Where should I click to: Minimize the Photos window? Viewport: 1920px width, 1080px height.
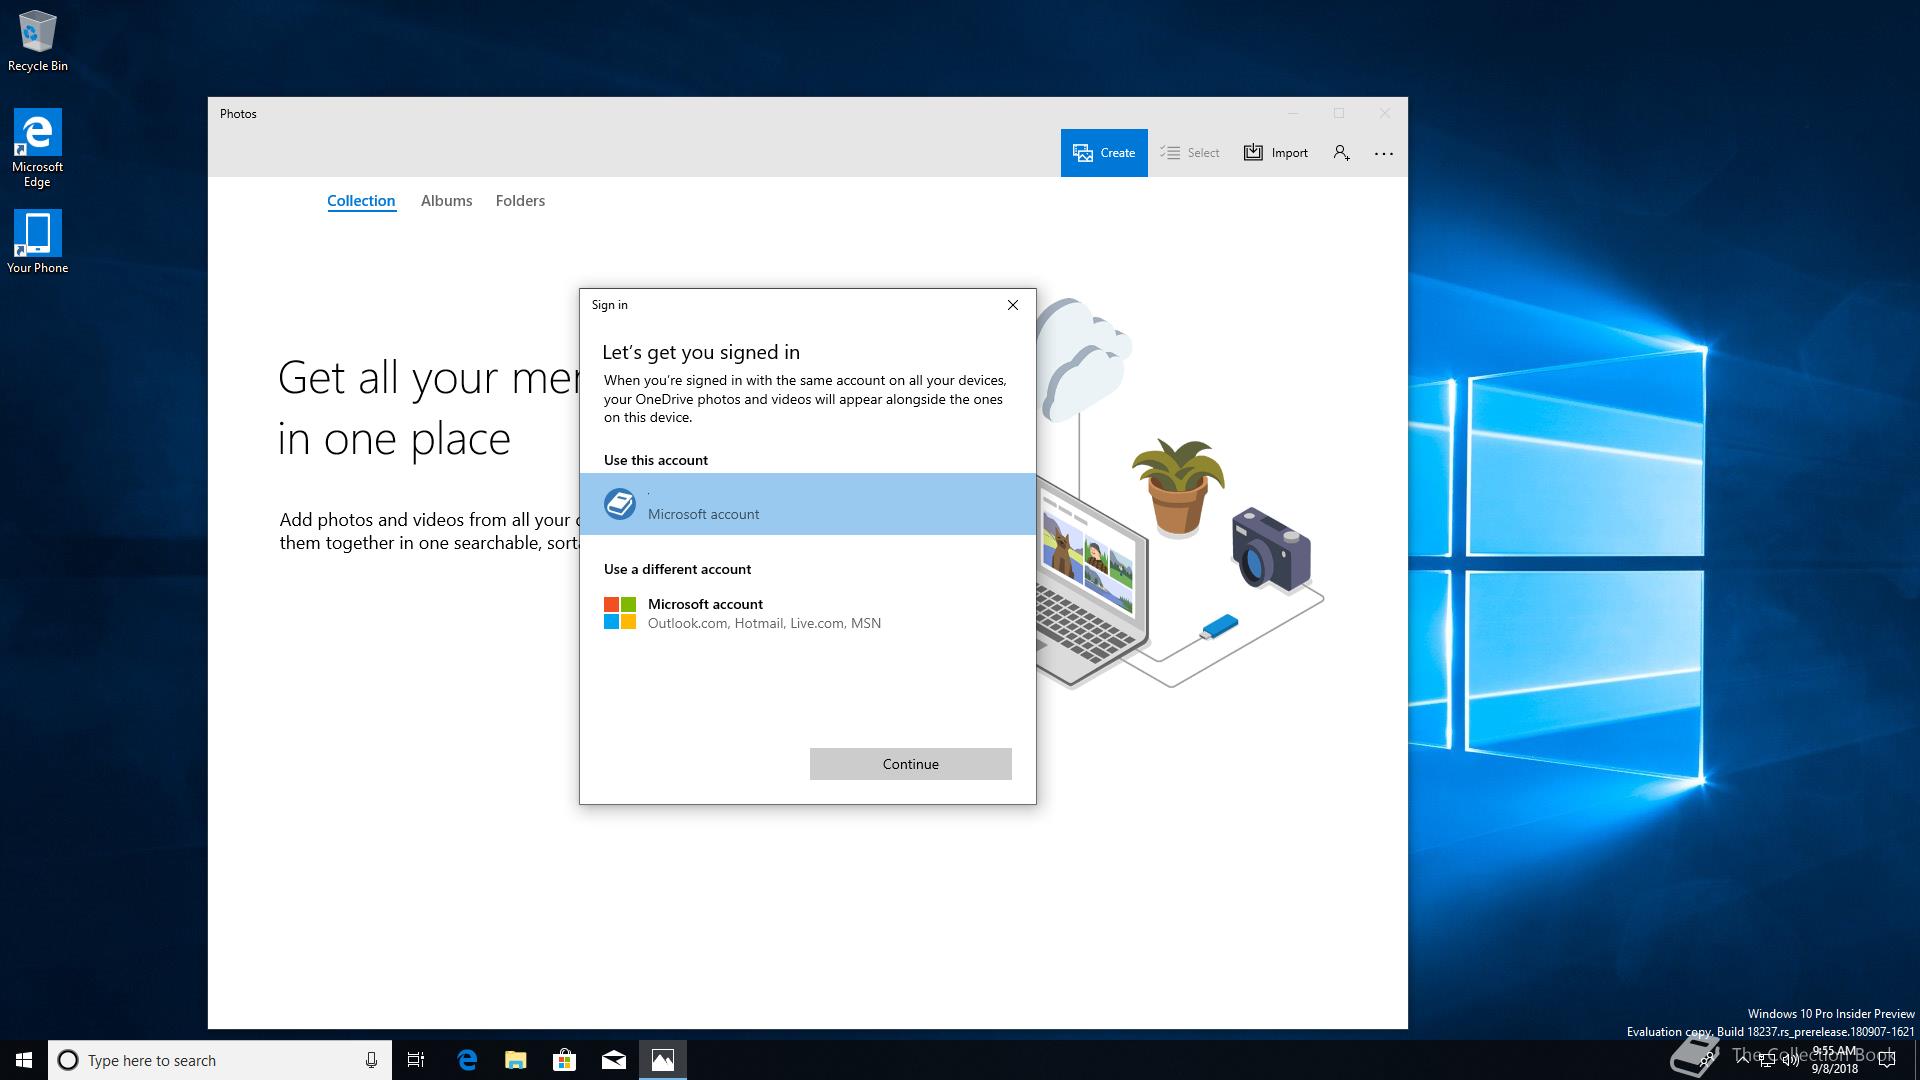pos(1293,113)
